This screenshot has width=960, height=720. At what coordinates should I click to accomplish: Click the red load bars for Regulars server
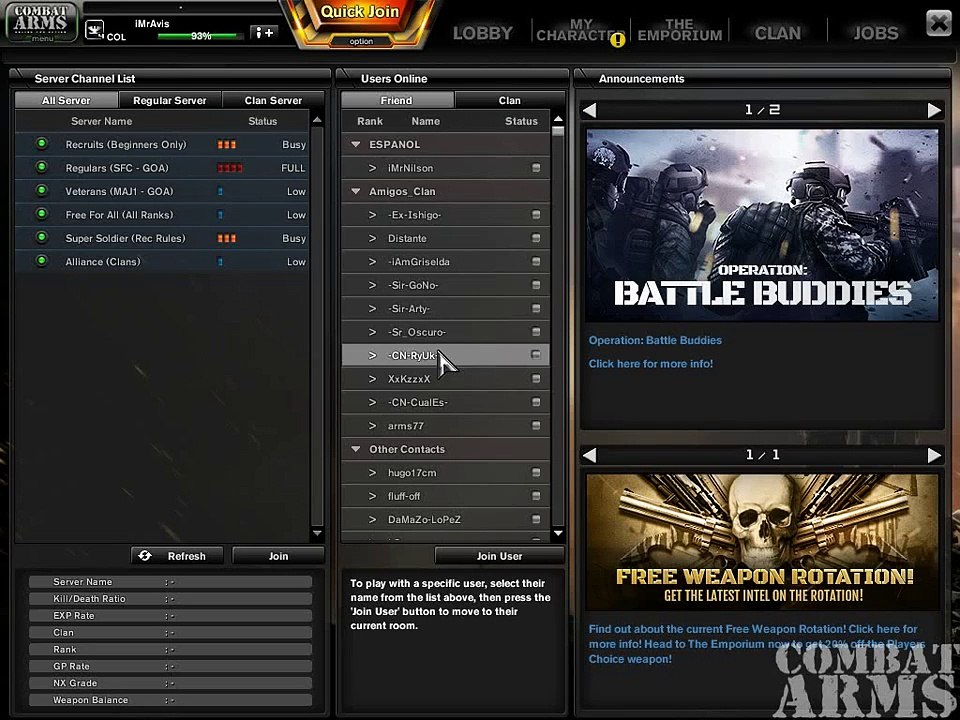coord(230,168)
